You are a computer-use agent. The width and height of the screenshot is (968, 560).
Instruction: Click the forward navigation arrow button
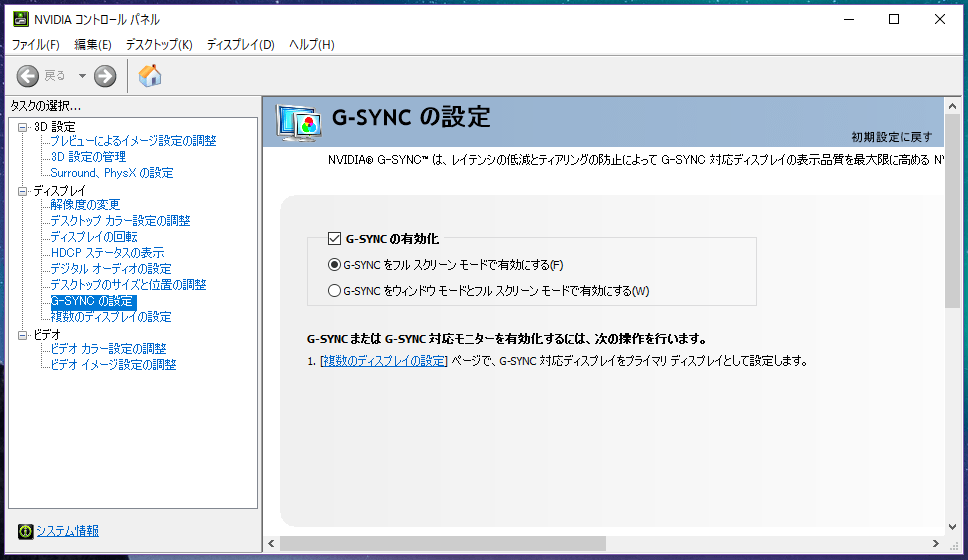pos(105,76)
